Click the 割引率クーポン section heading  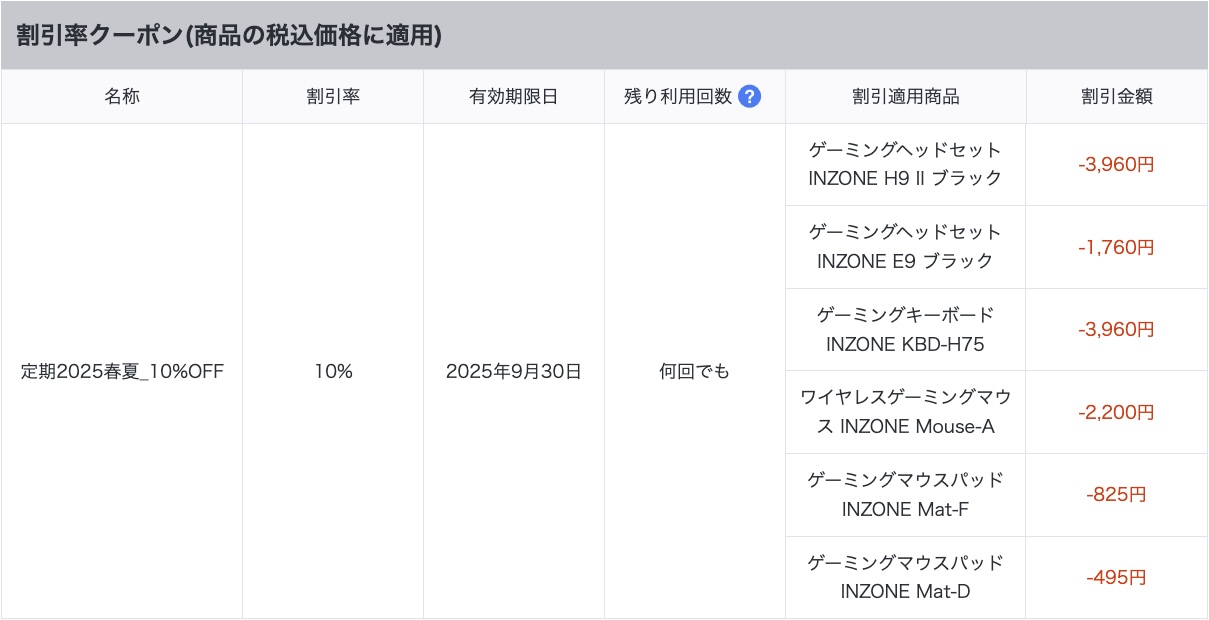tap(229, 35)
